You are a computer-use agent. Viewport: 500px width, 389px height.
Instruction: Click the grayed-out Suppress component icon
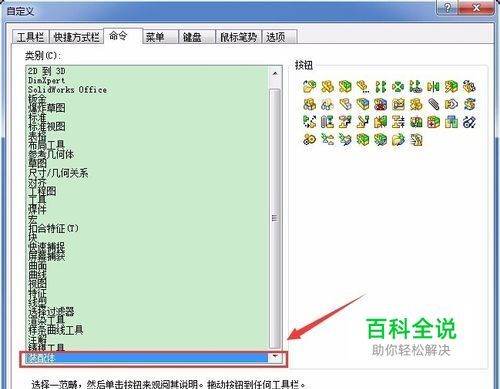(x=345, y=104)
